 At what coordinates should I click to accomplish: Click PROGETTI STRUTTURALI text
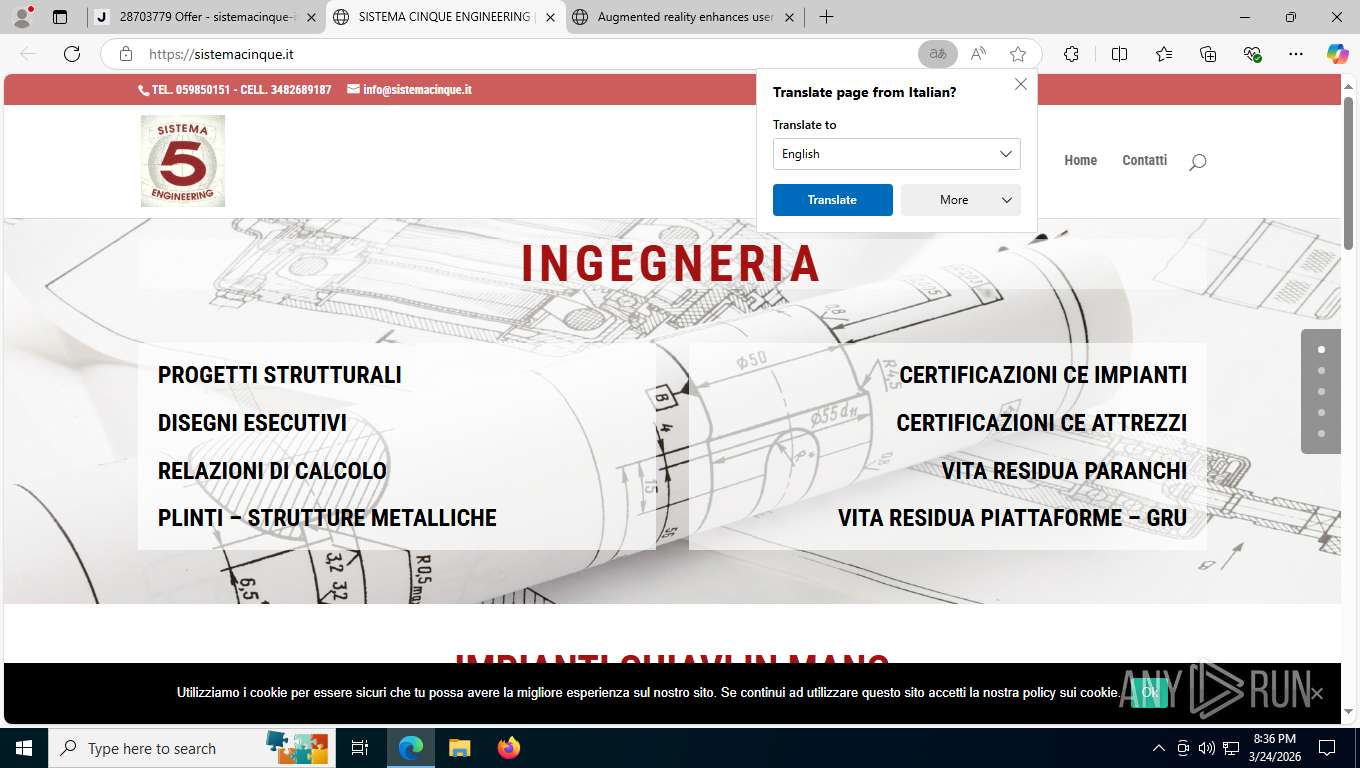pos(280,375)
